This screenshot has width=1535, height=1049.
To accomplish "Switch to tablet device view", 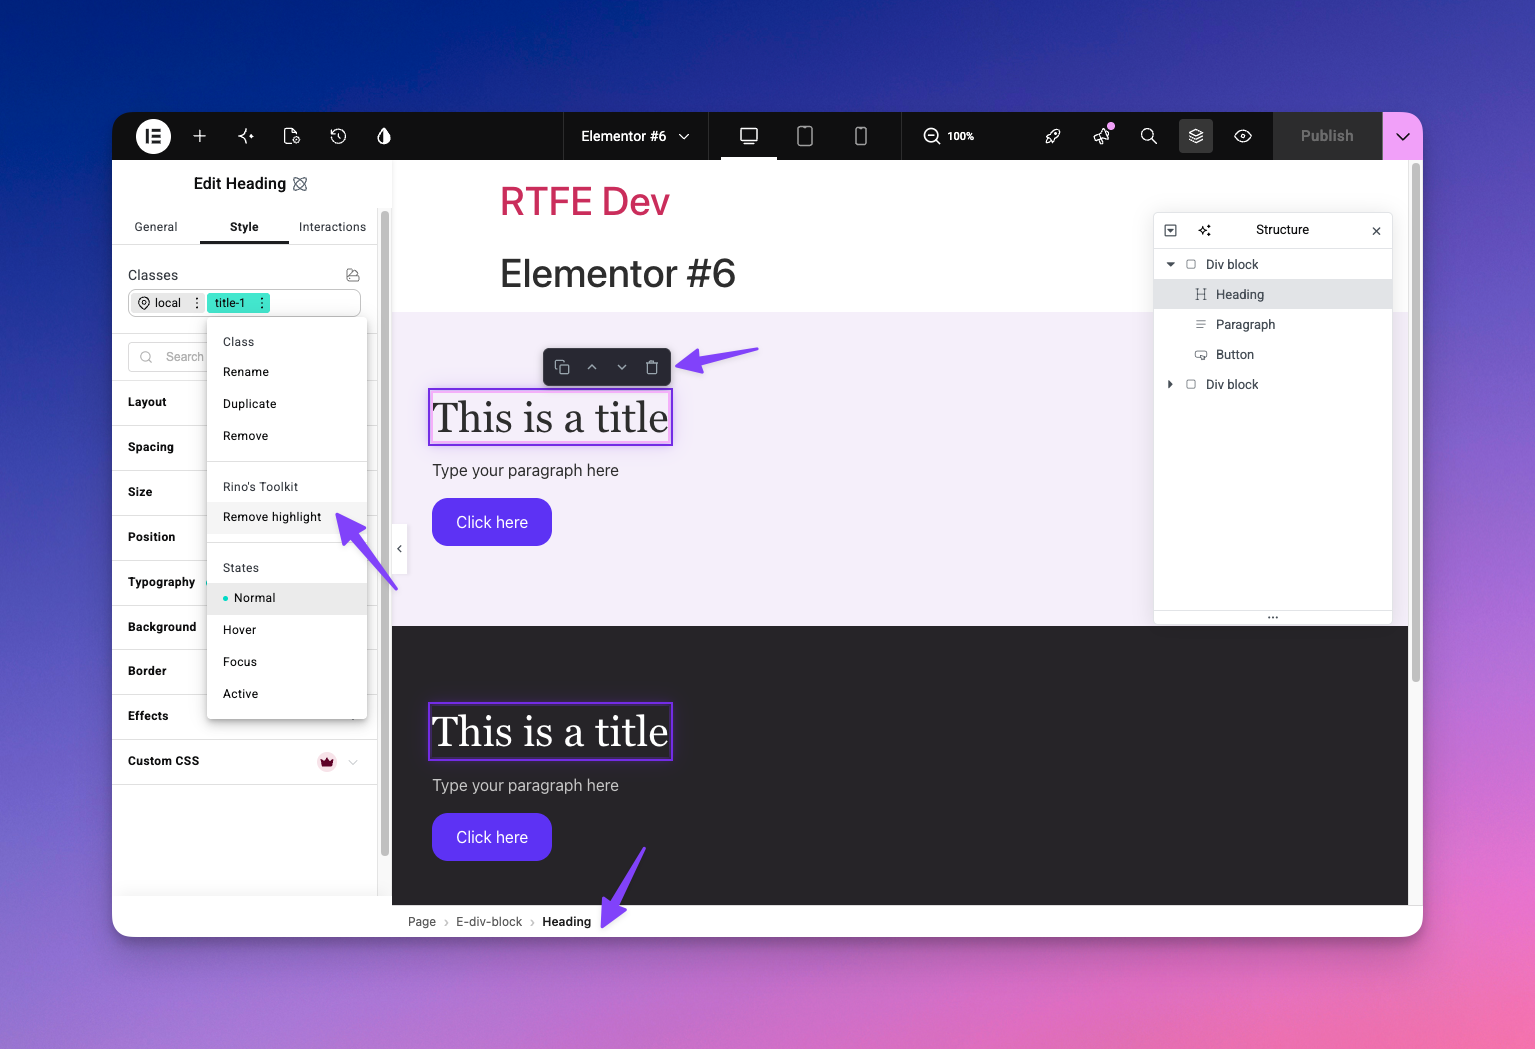I will pos(805,136).
